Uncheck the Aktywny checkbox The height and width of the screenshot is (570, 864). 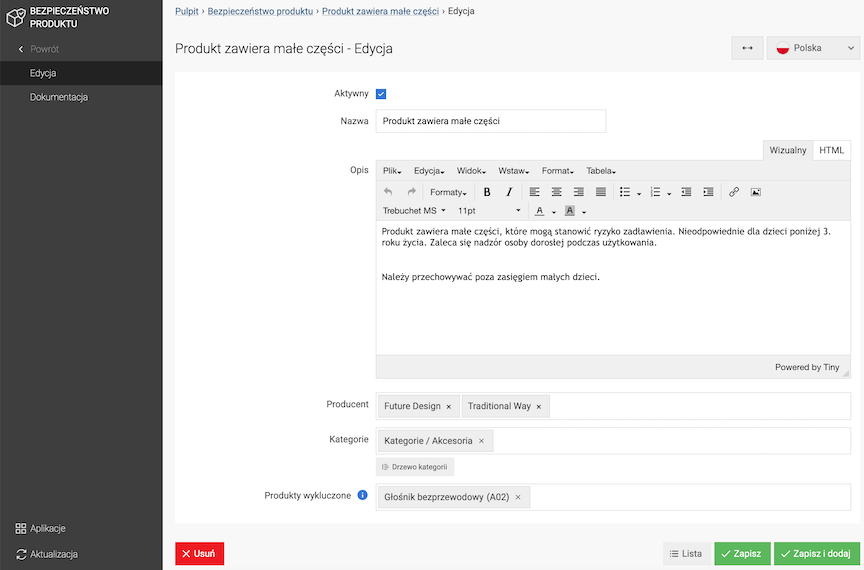[381, 94]
